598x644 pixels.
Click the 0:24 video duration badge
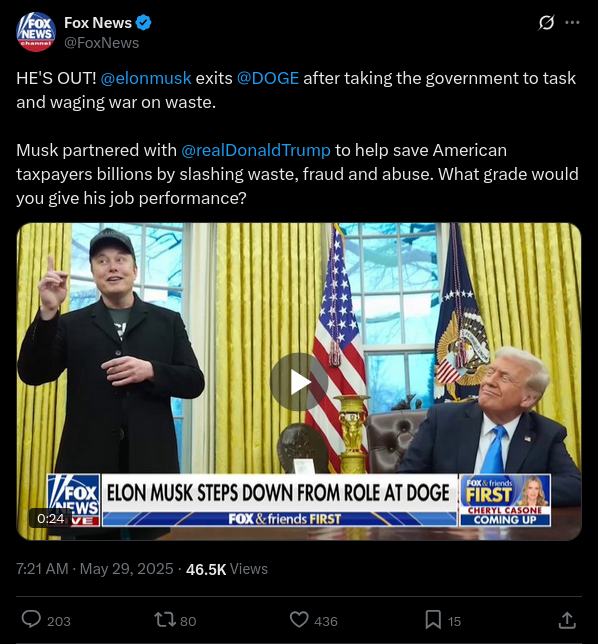[50, 518]
